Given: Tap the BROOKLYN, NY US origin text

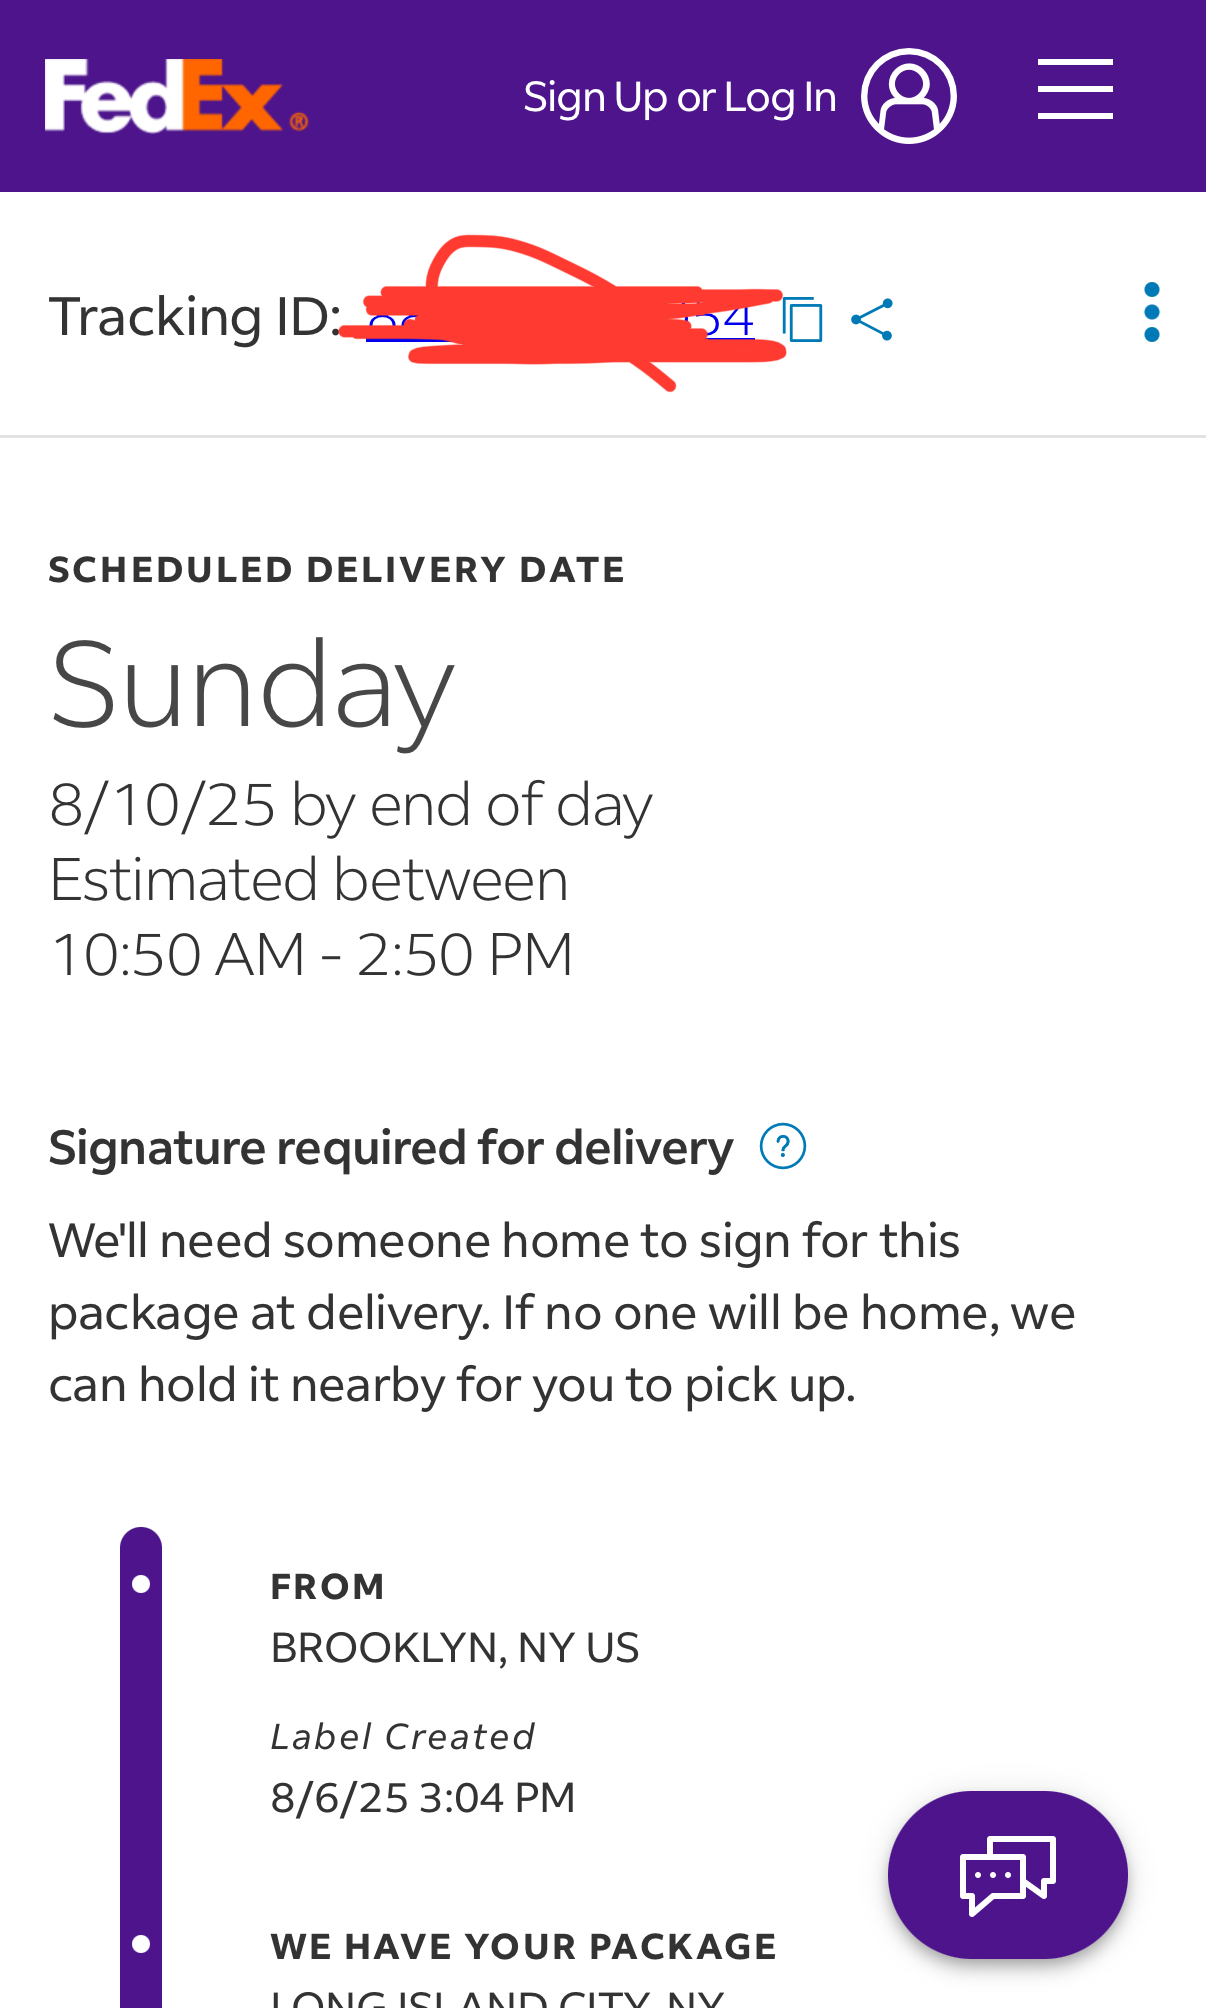Looking at the screenshot, I should 455,1647.
